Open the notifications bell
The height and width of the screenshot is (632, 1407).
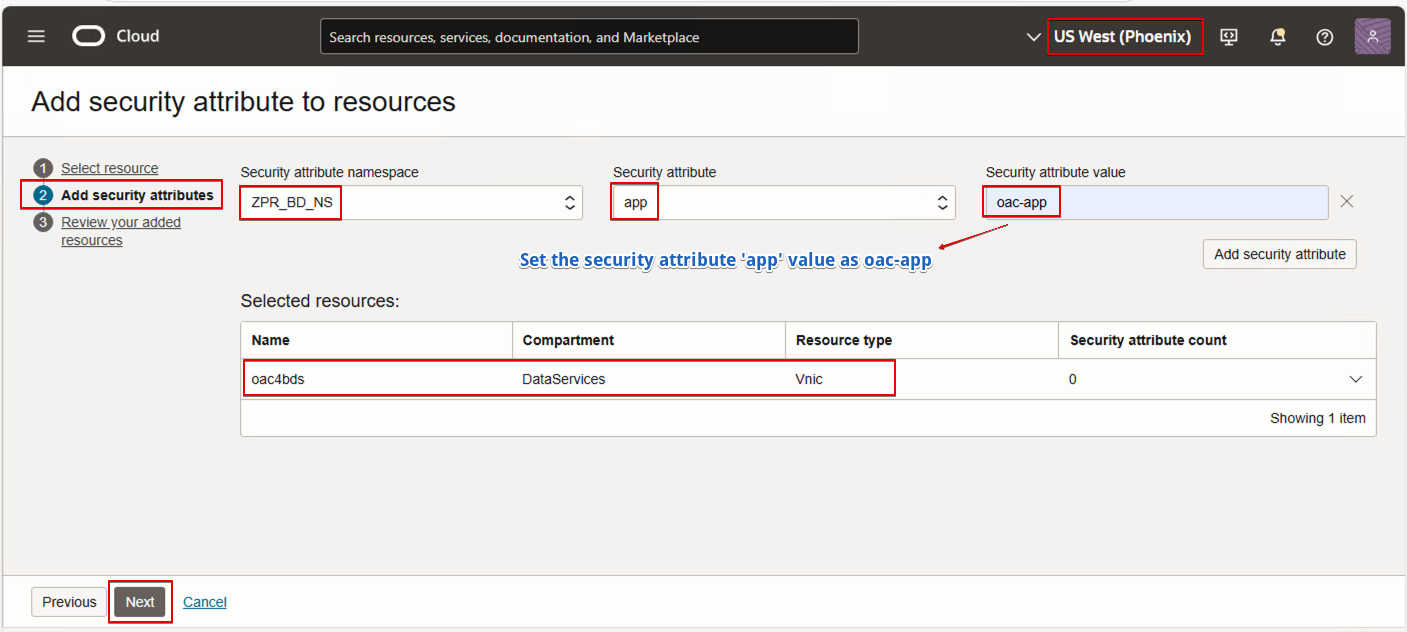[x=1277, y=37]
